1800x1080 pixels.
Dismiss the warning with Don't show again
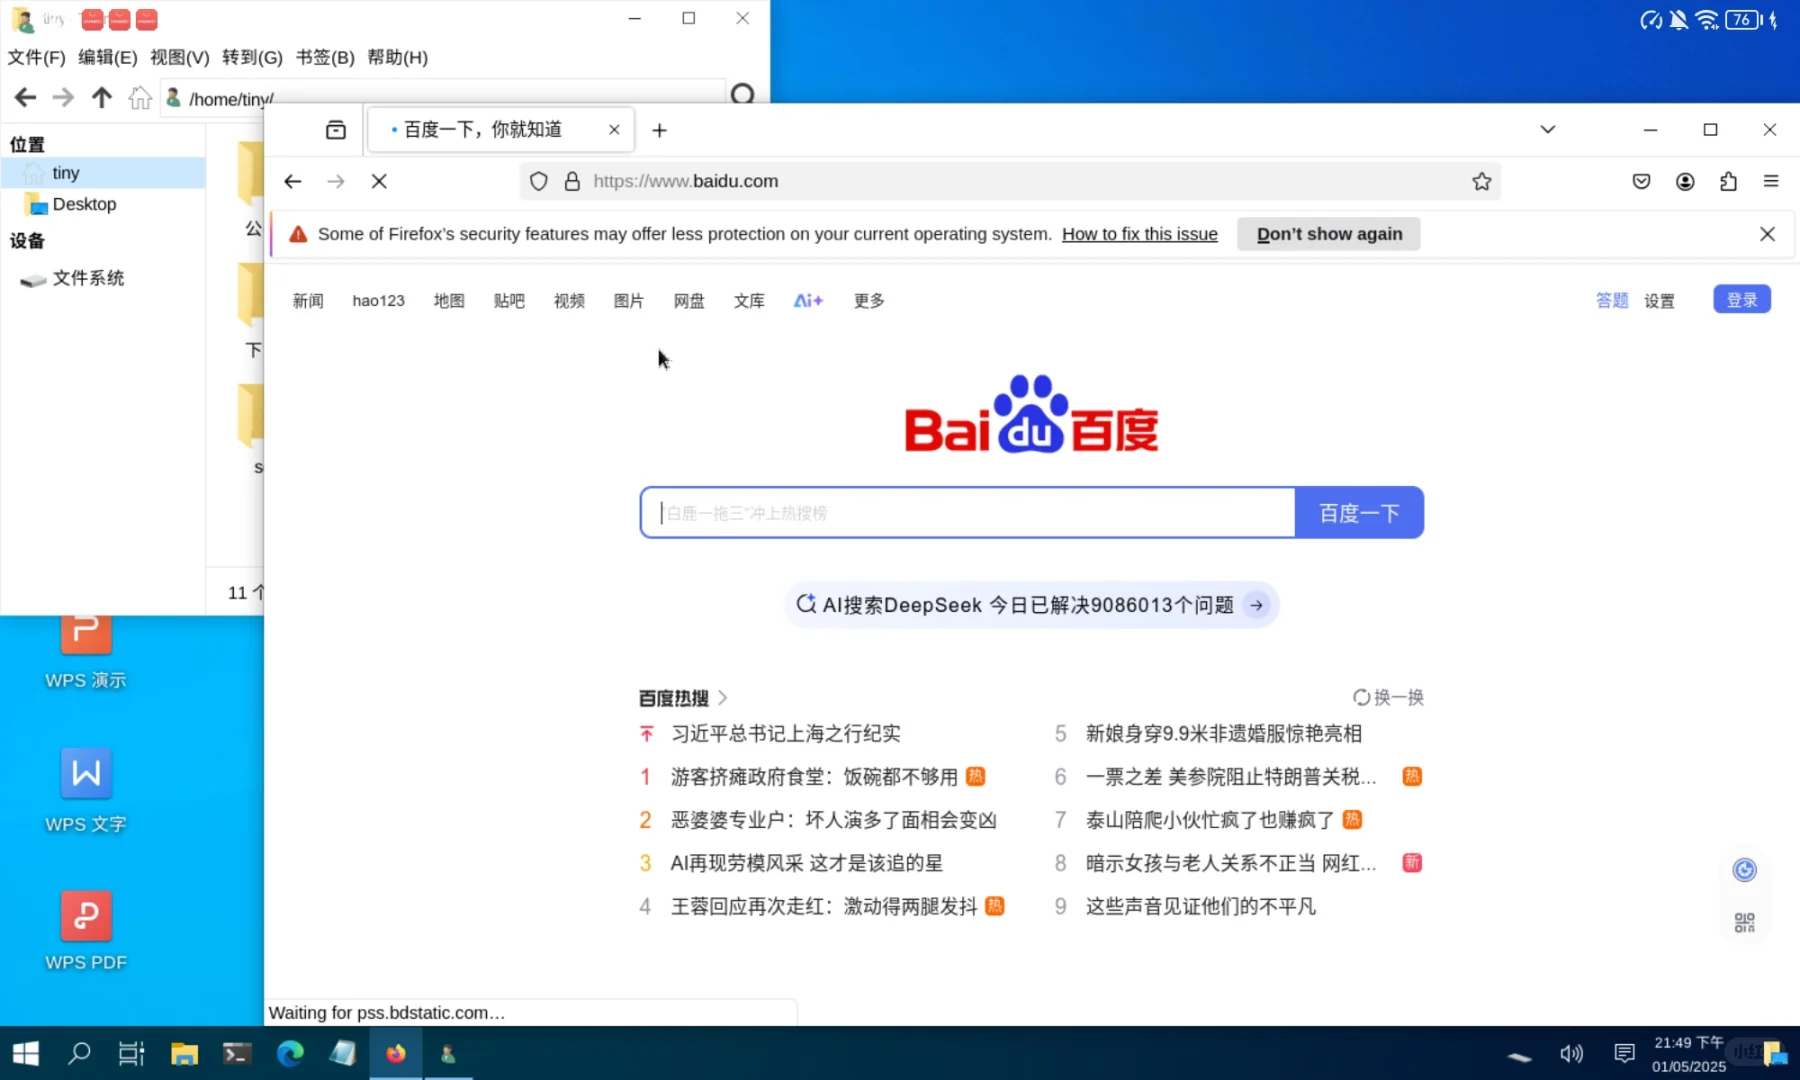point(1328,233)
